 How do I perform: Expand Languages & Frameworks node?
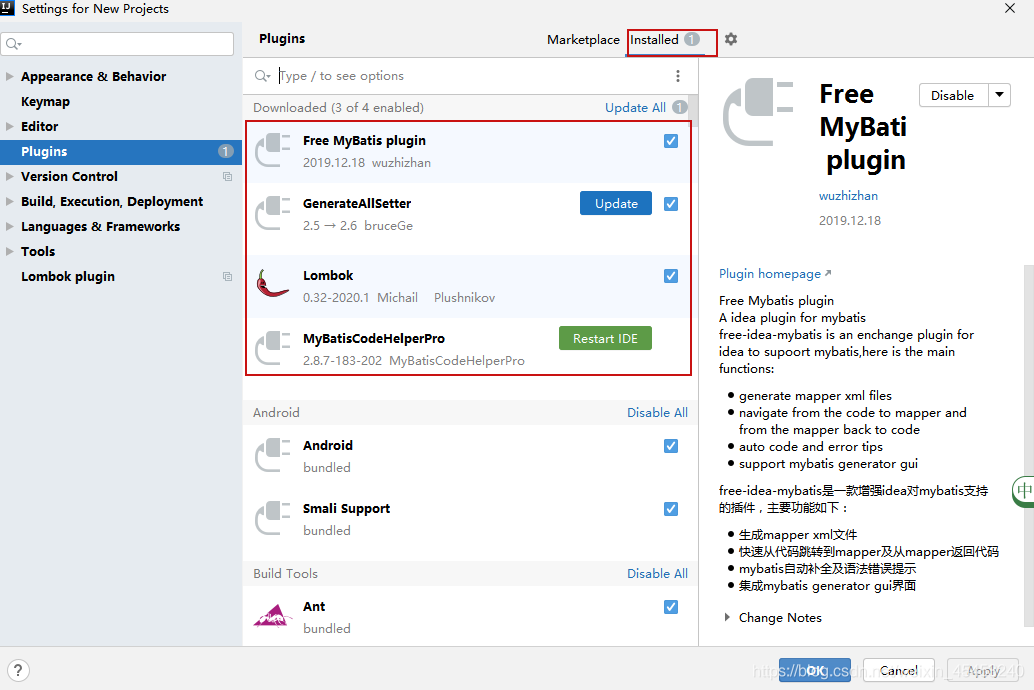click(x=9, y=226)
